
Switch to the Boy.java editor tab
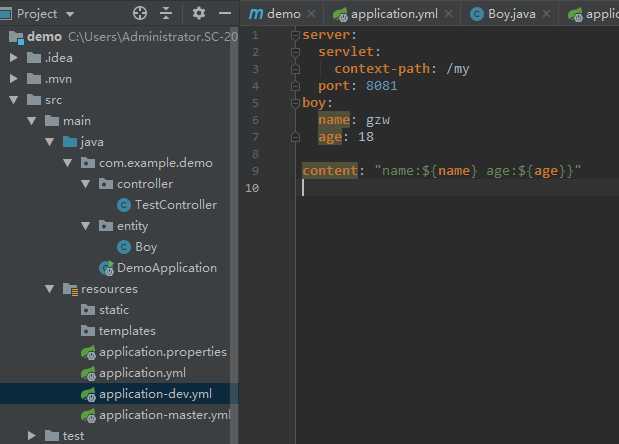[x=512, y=14]
